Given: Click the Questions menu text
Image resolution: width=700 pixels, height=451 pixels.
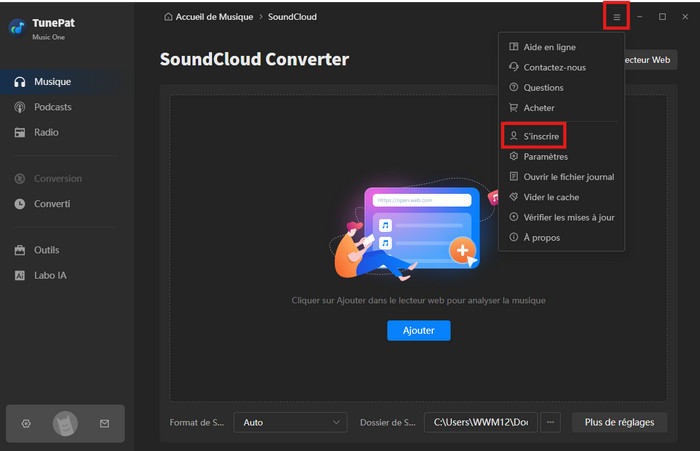Looking at the screenshot, I should [543, 88].
